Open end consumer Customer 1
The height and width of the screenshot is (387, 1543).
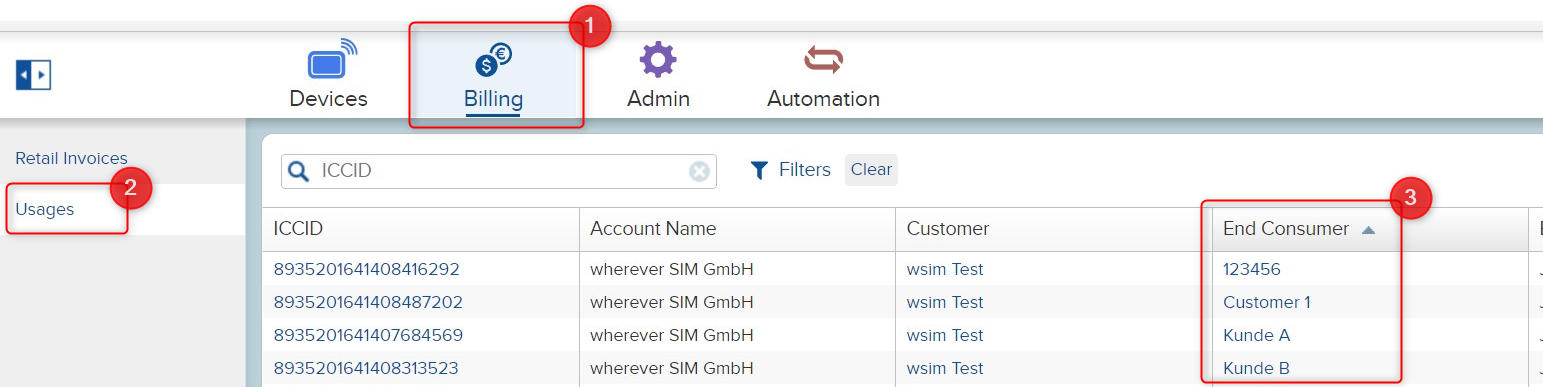coord(1267,302)
